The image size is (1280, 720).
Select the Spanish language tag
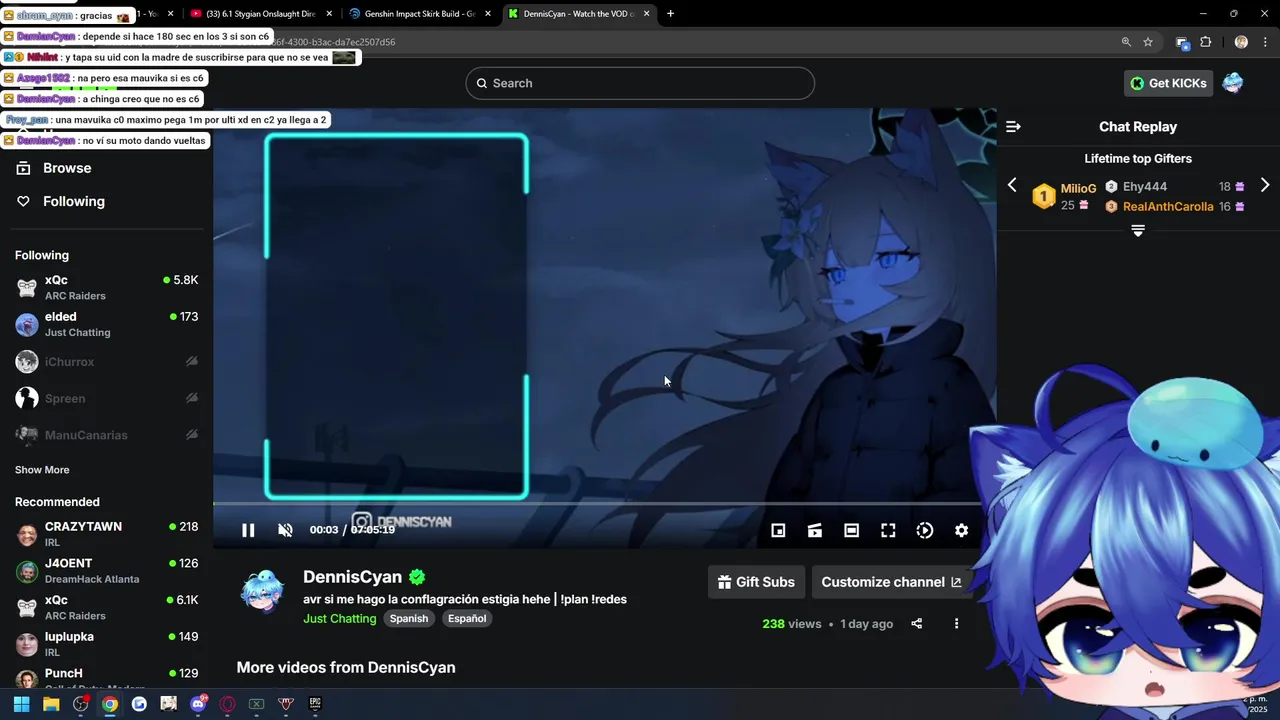(x=409, y=619)
